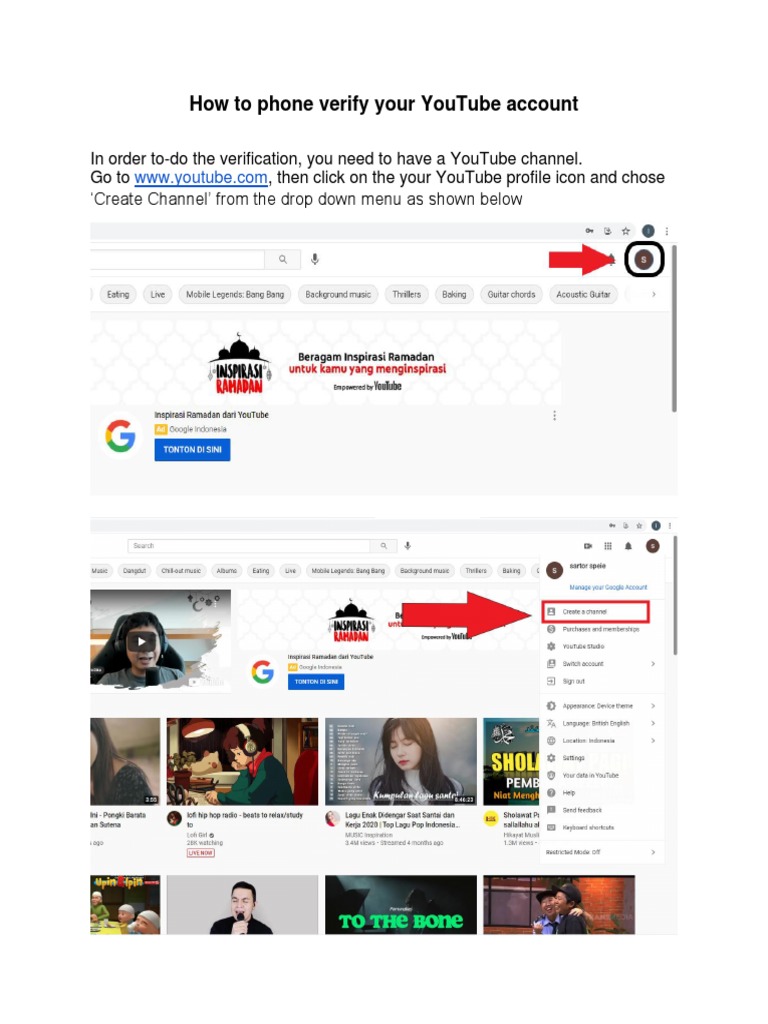Open the Restricted Mode: Off option
Viewport: 768px width, 1024px height.
(x=601, y=852)
